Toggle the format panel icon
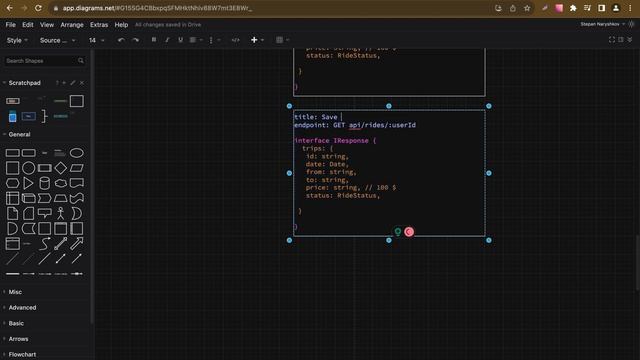 (621, 40)
